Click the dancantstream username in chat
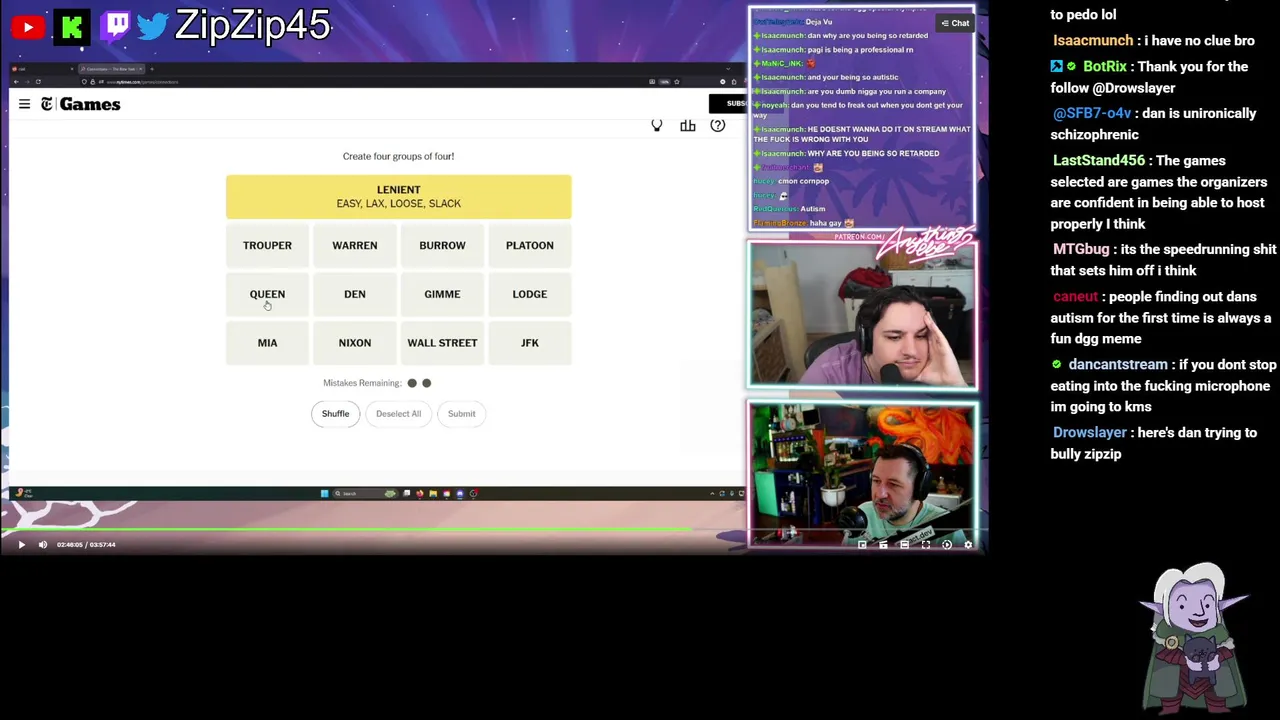This screenshot has width=1280, height=720. pyautogui.click(x=1118, y=365)
